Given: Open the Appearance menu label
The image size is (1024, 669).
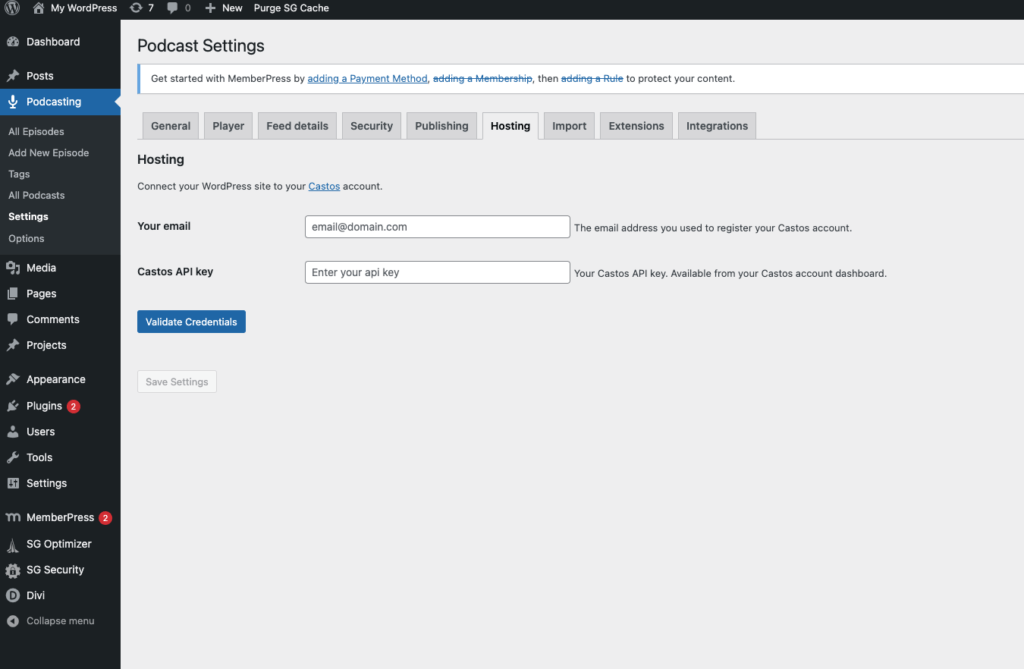Looking at the screenshot, I should (56, 380).
